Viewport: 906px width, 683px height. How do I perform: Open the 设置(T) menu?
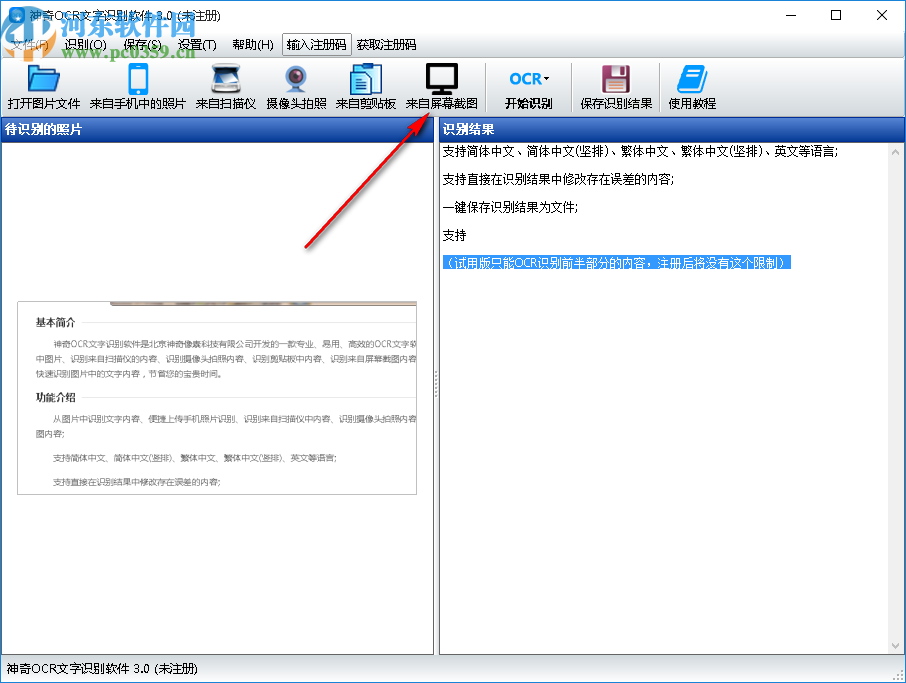pyautogui.click(x=197, y=44)
